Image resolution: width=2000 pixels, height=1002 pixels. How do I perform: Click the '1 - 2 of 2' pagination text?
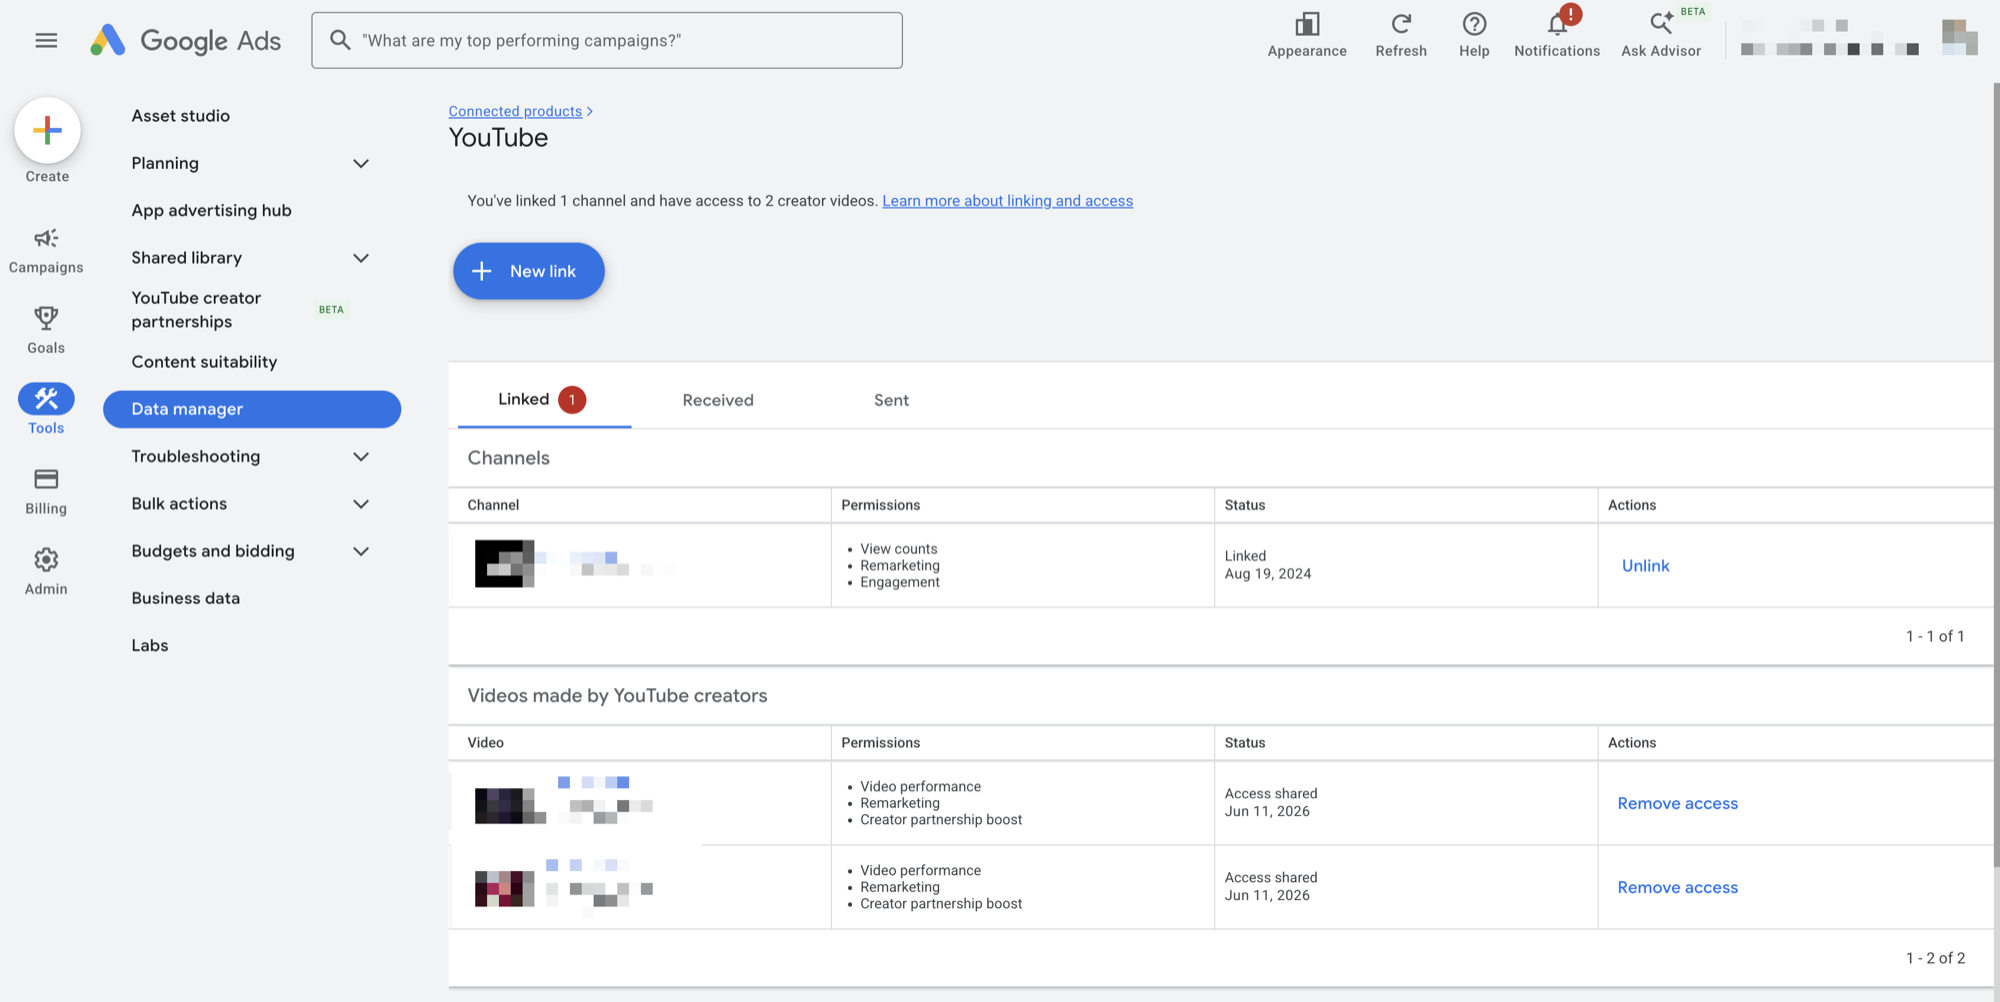[x=1935, y=958]
